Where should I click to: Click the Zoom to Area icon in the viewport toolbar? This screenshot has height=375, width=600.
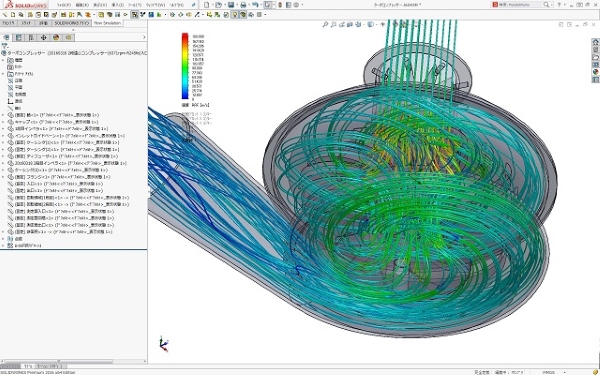click(x=334, y=24)
